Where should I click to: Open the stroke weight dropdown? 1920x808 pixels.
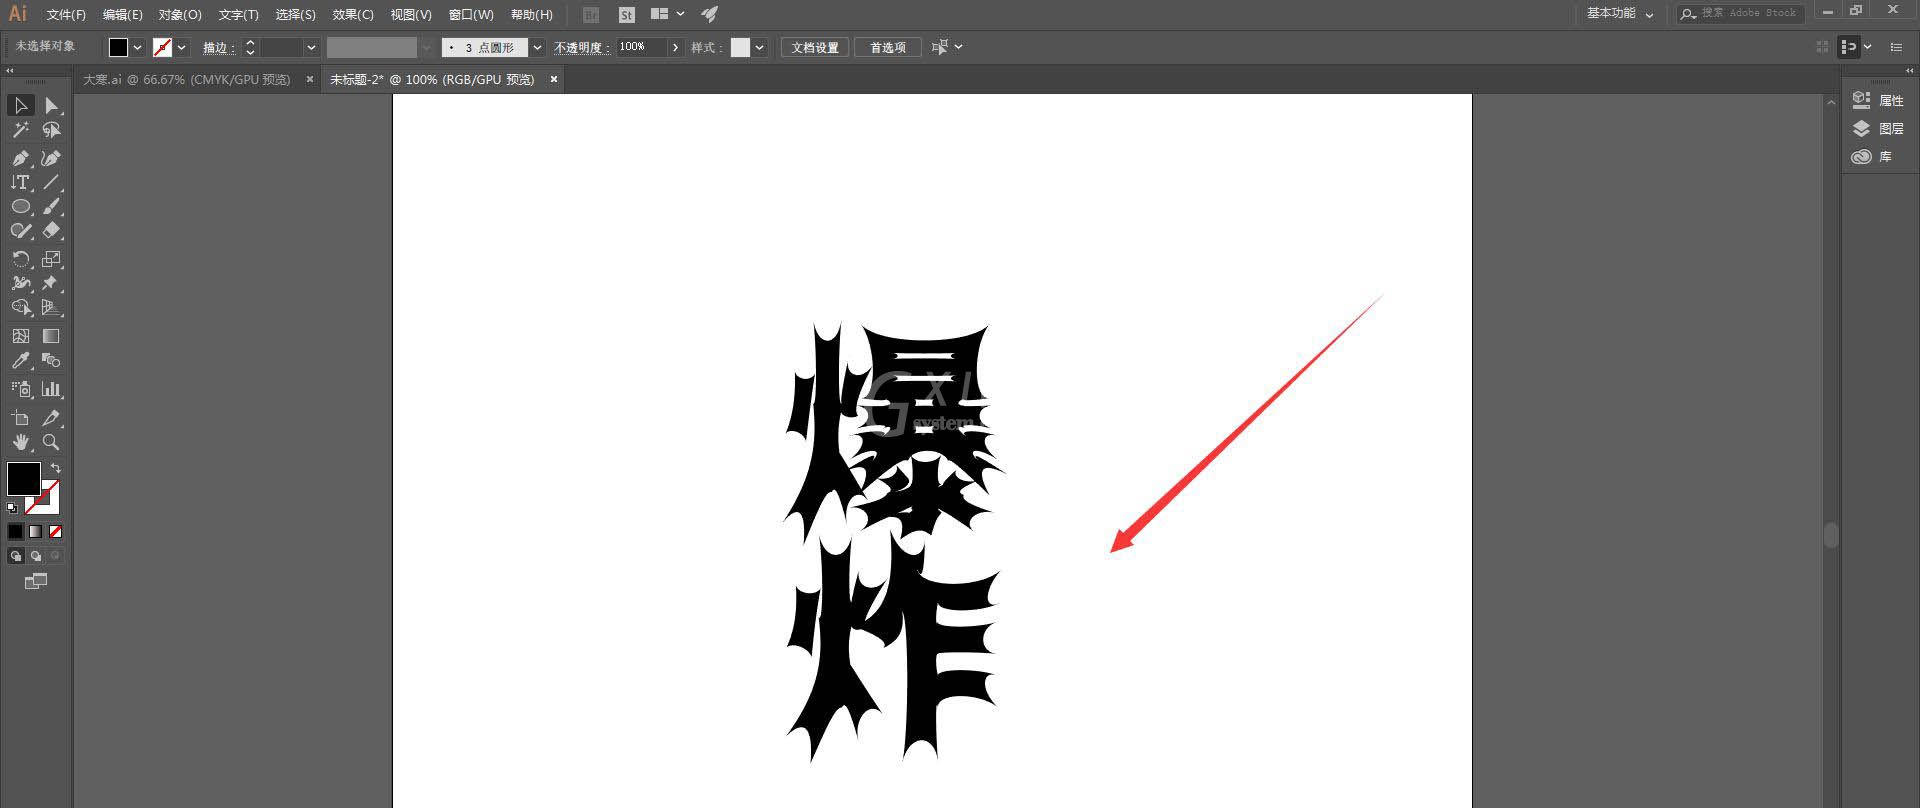tap(311, 47)
